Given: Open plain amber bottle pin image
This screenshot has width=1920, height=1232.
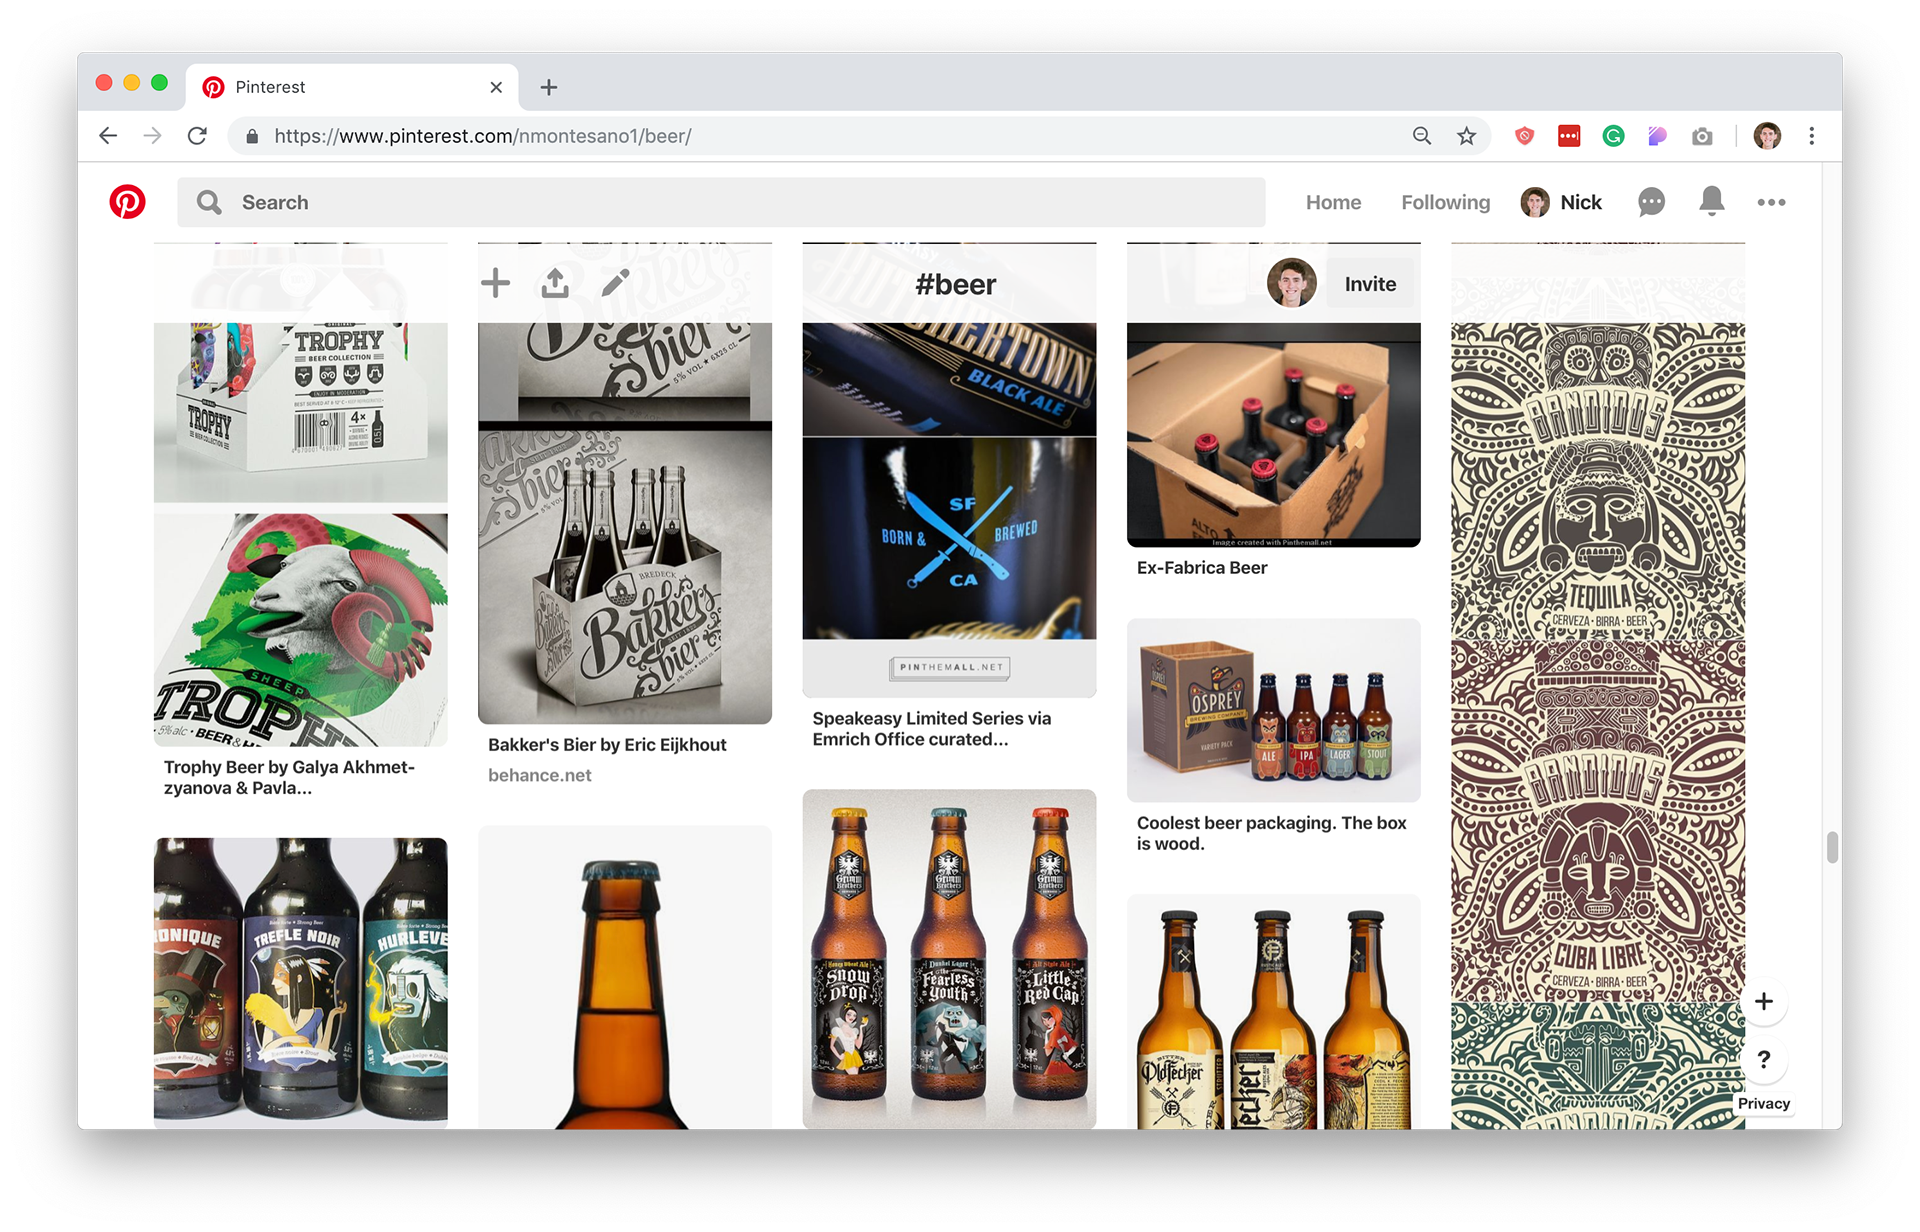Looking at the screenshot, I should 624,977.
